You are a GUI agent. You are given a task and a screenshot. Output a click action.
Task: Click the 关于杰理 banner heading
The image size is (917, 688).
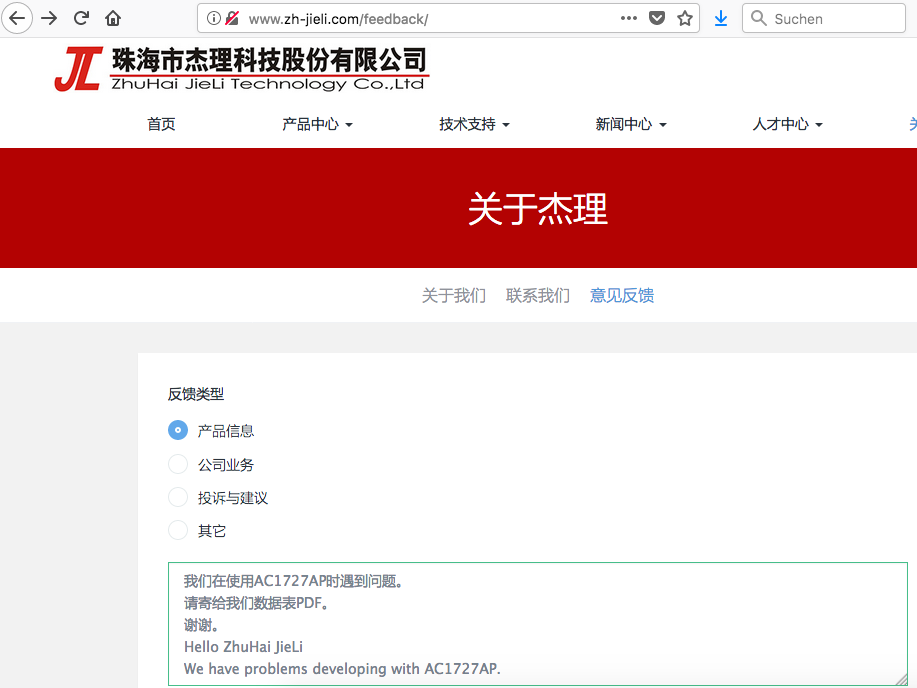coord(537,209)
